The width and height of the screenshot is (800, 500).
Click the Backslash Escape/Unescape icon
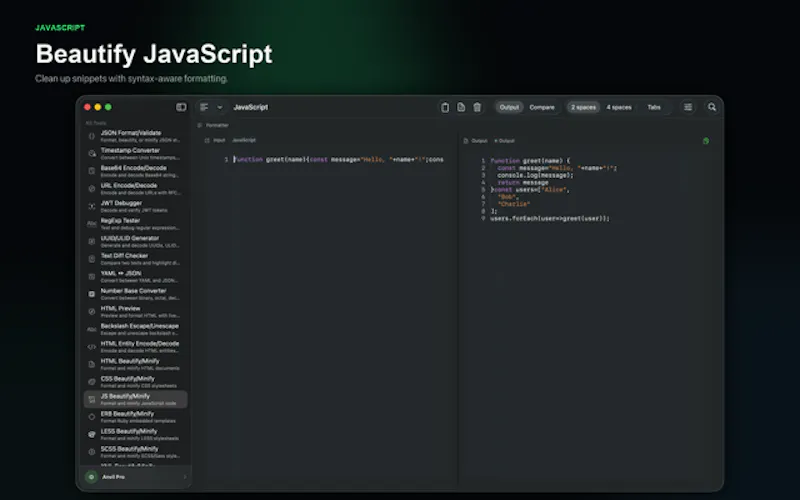coord(92,329)
